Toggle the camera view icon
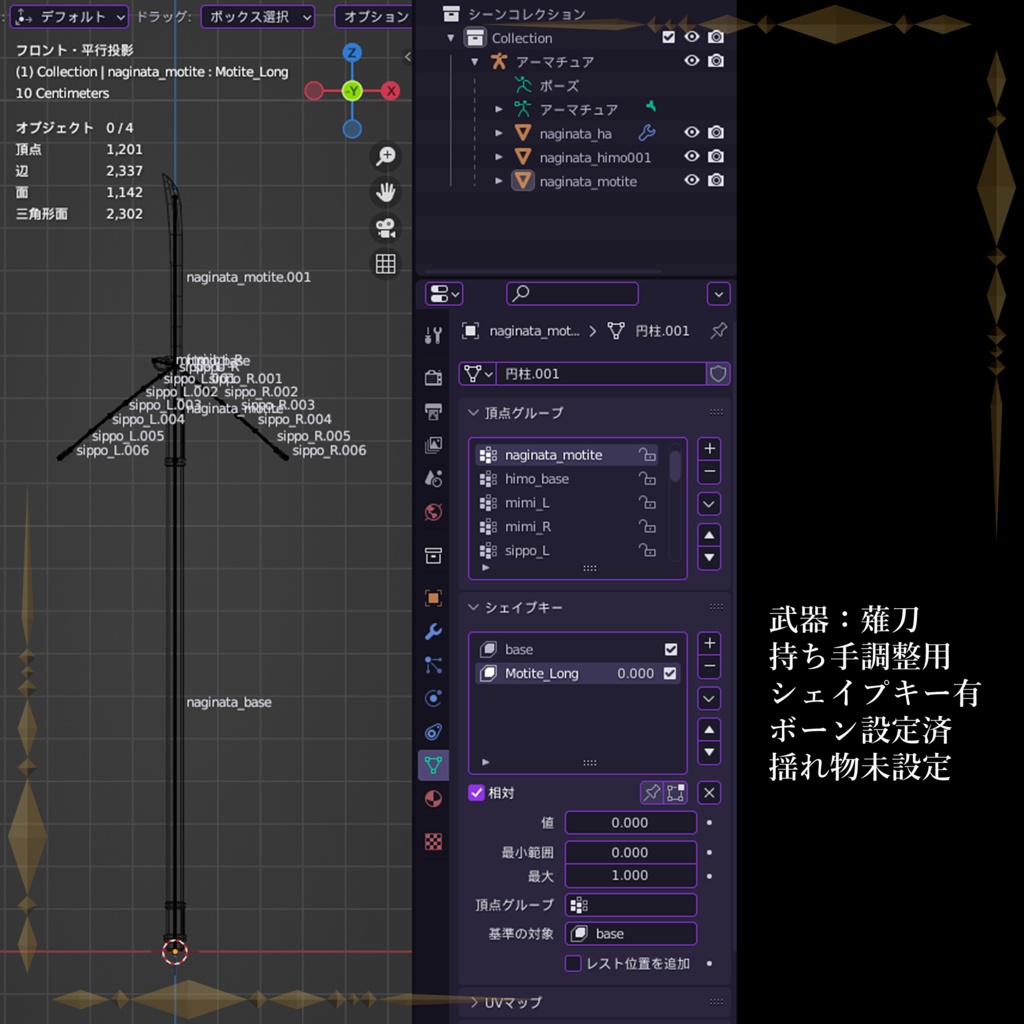Screen dimensions: 1024x1024 click(x=385, y=228)
